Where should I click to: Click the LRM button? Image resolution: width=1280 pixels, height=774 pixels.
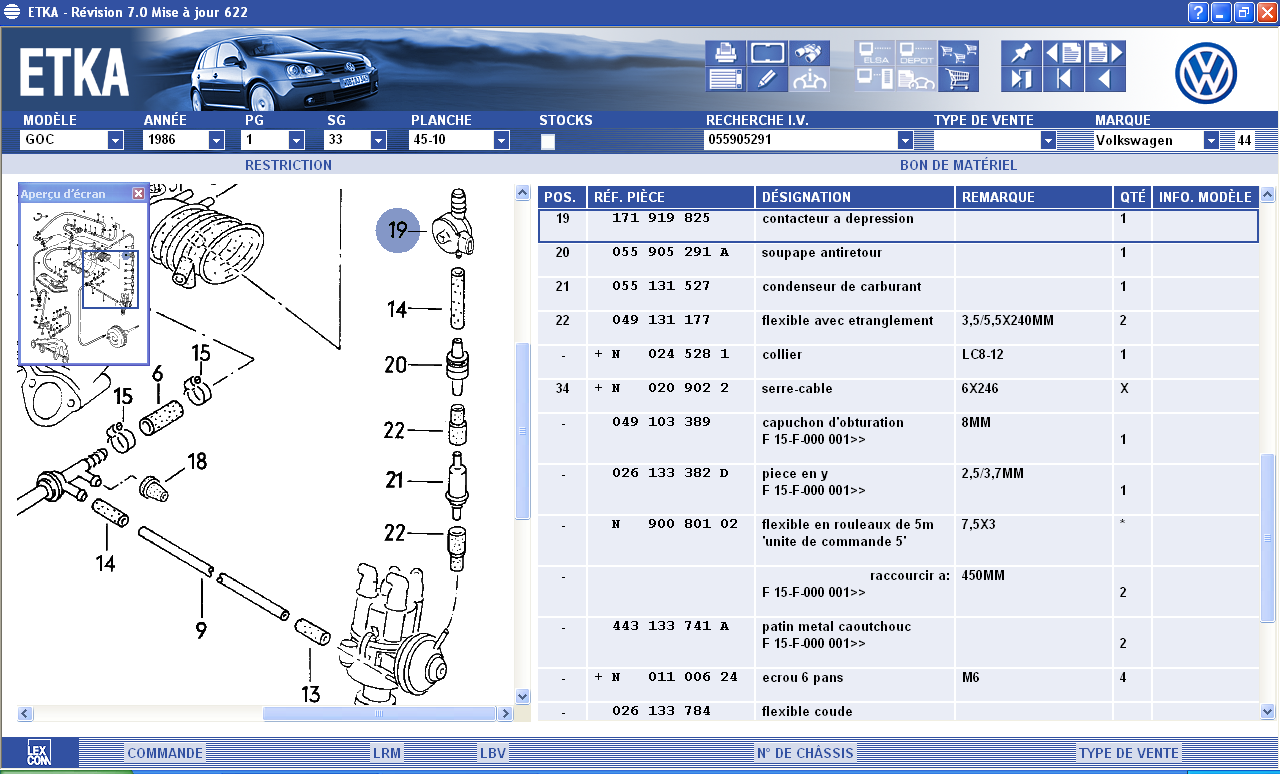tap(386, 753)
